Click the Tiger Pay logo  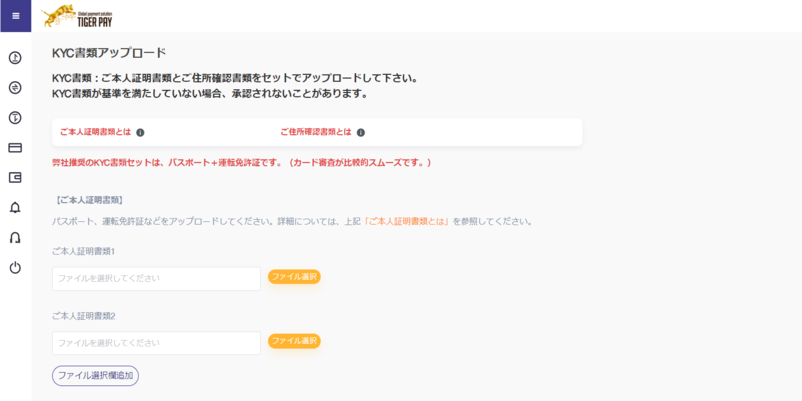[77, 16]
